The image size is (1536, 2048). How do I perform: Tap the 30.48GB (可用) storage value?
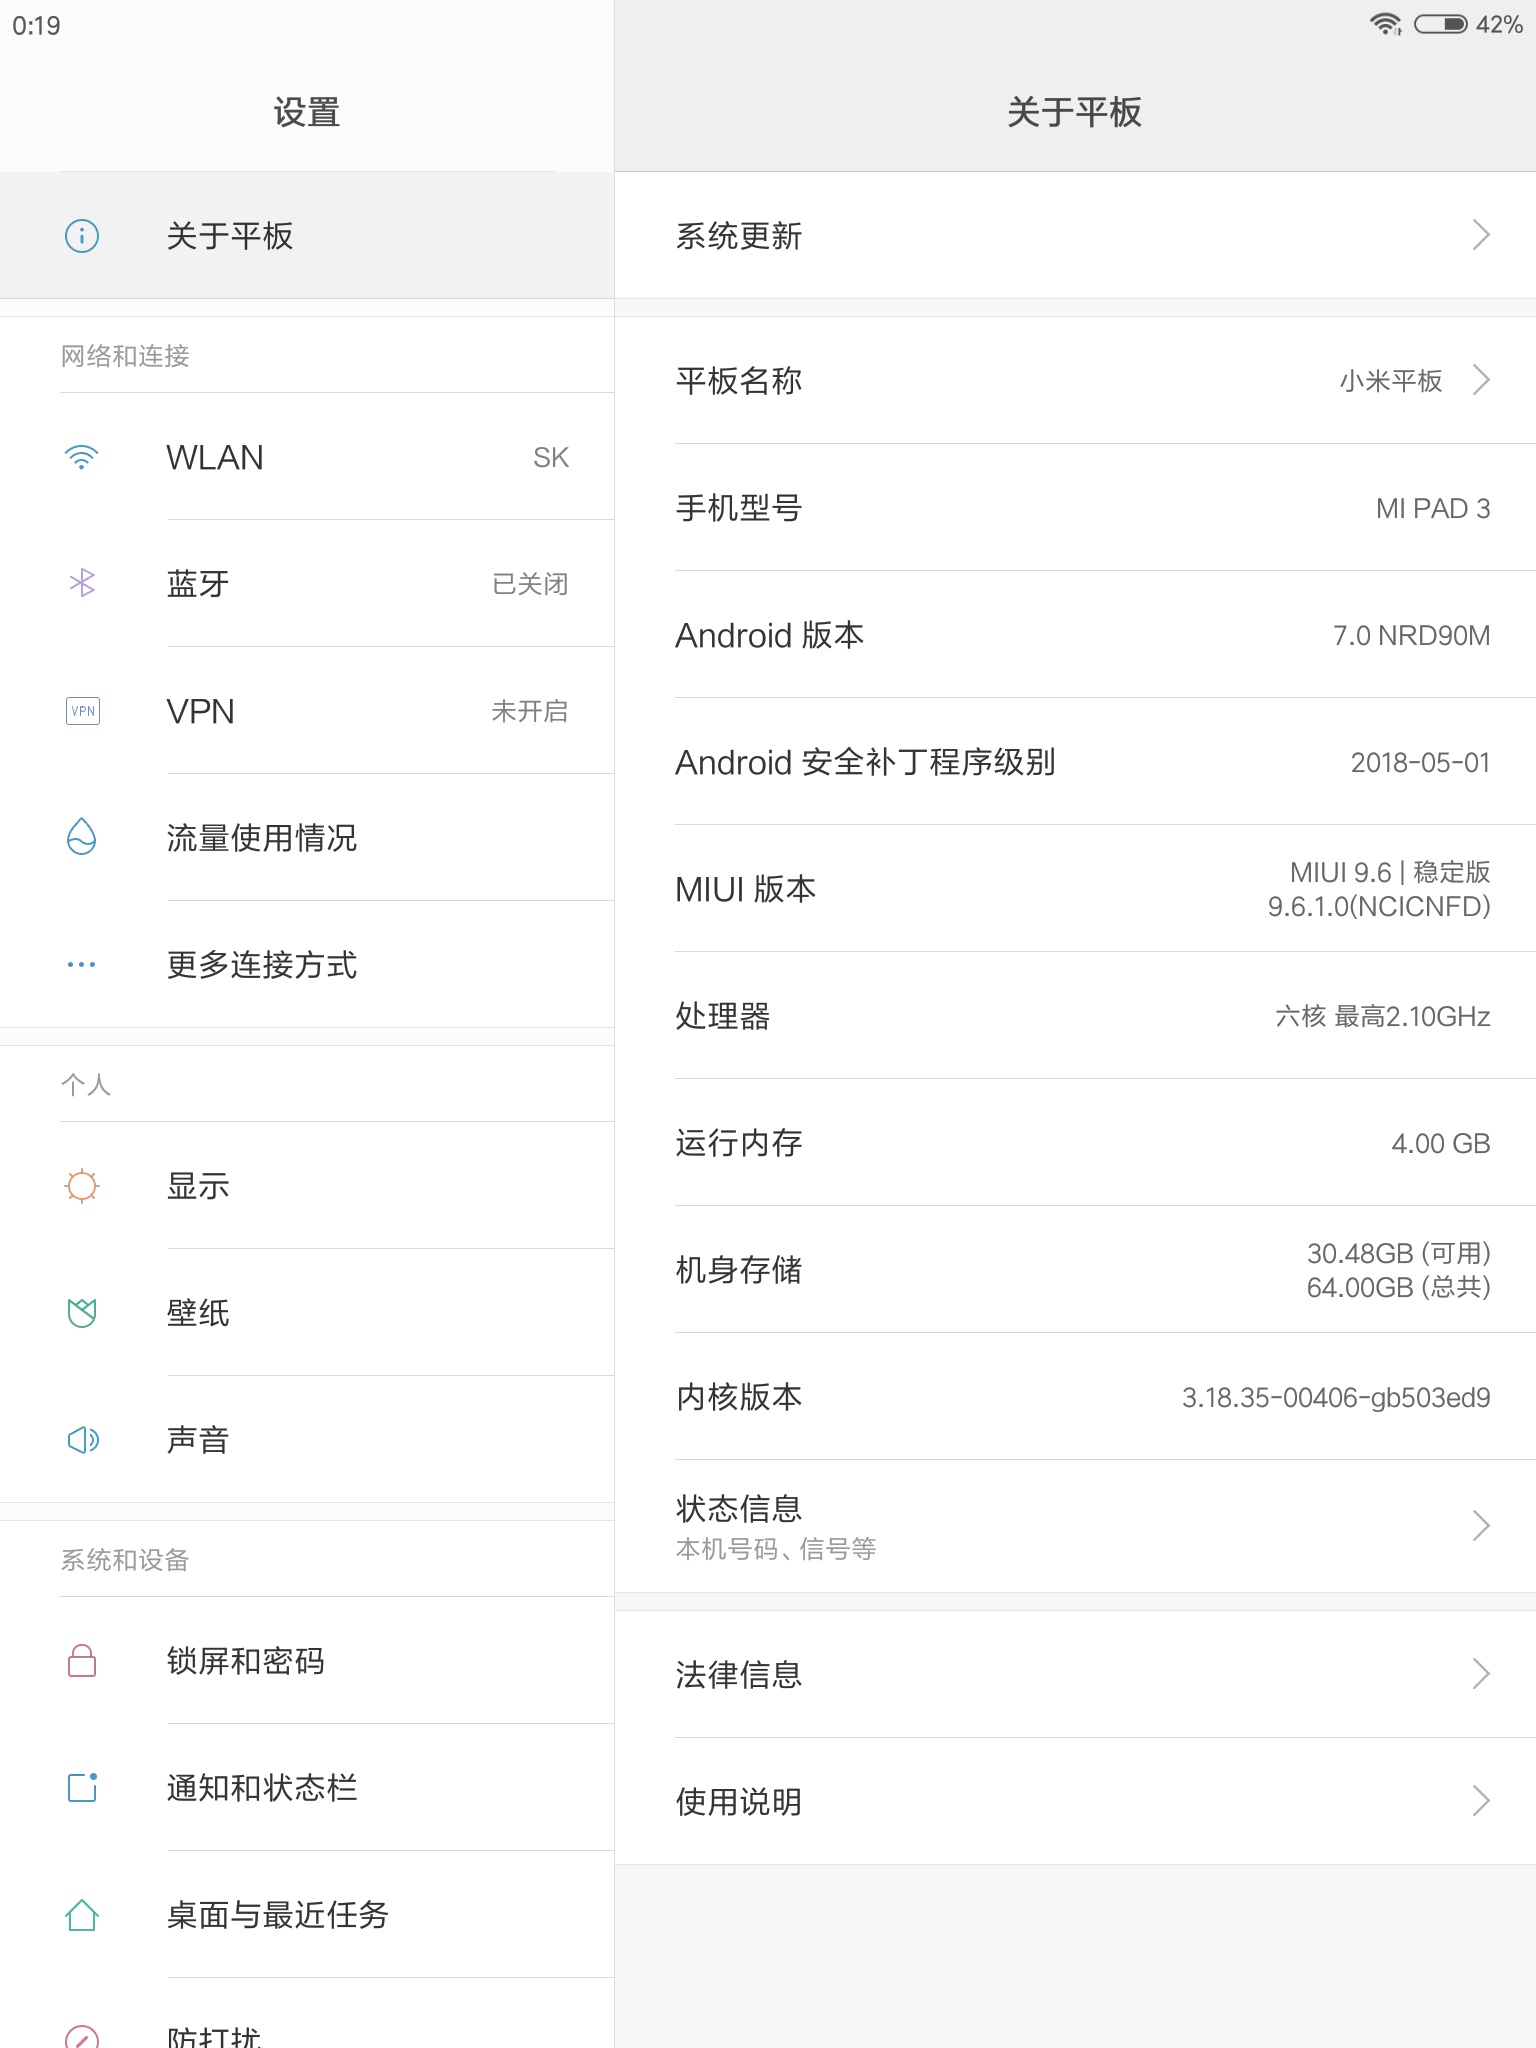[x=1399, y=1253]
